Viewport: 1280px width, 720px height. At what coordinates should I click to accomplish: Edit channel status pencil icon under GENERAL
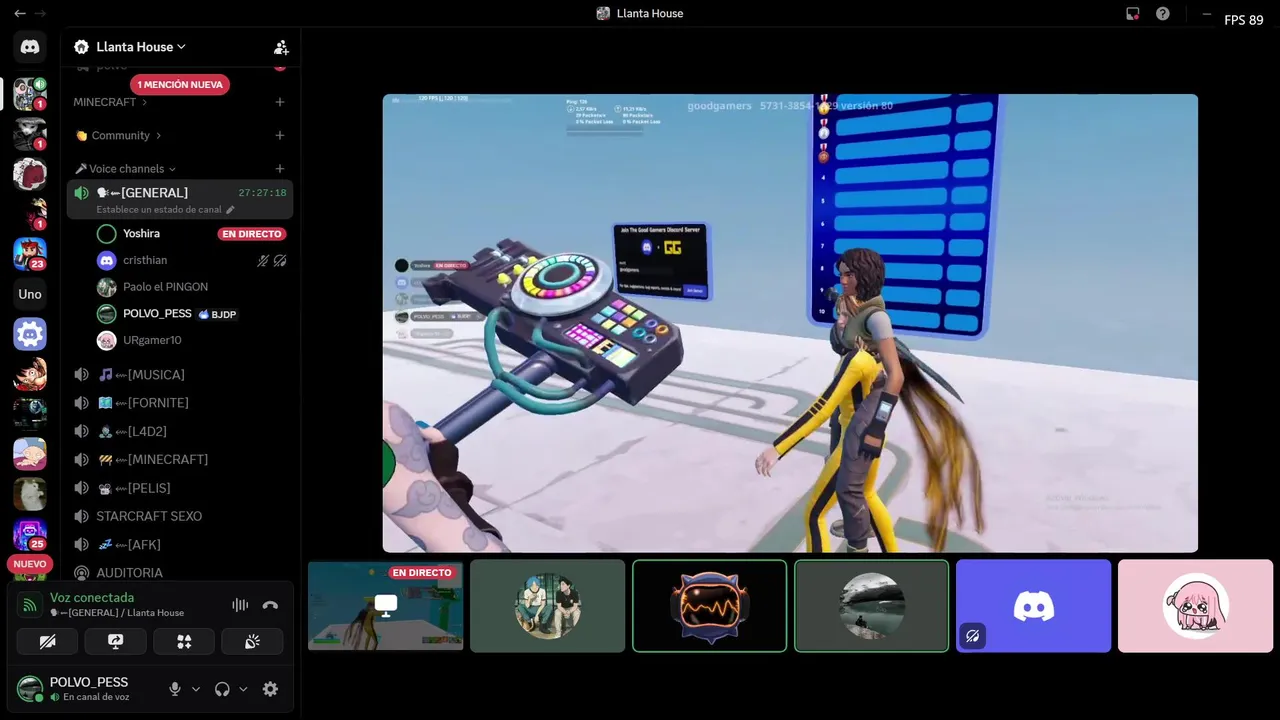(230, 210)
